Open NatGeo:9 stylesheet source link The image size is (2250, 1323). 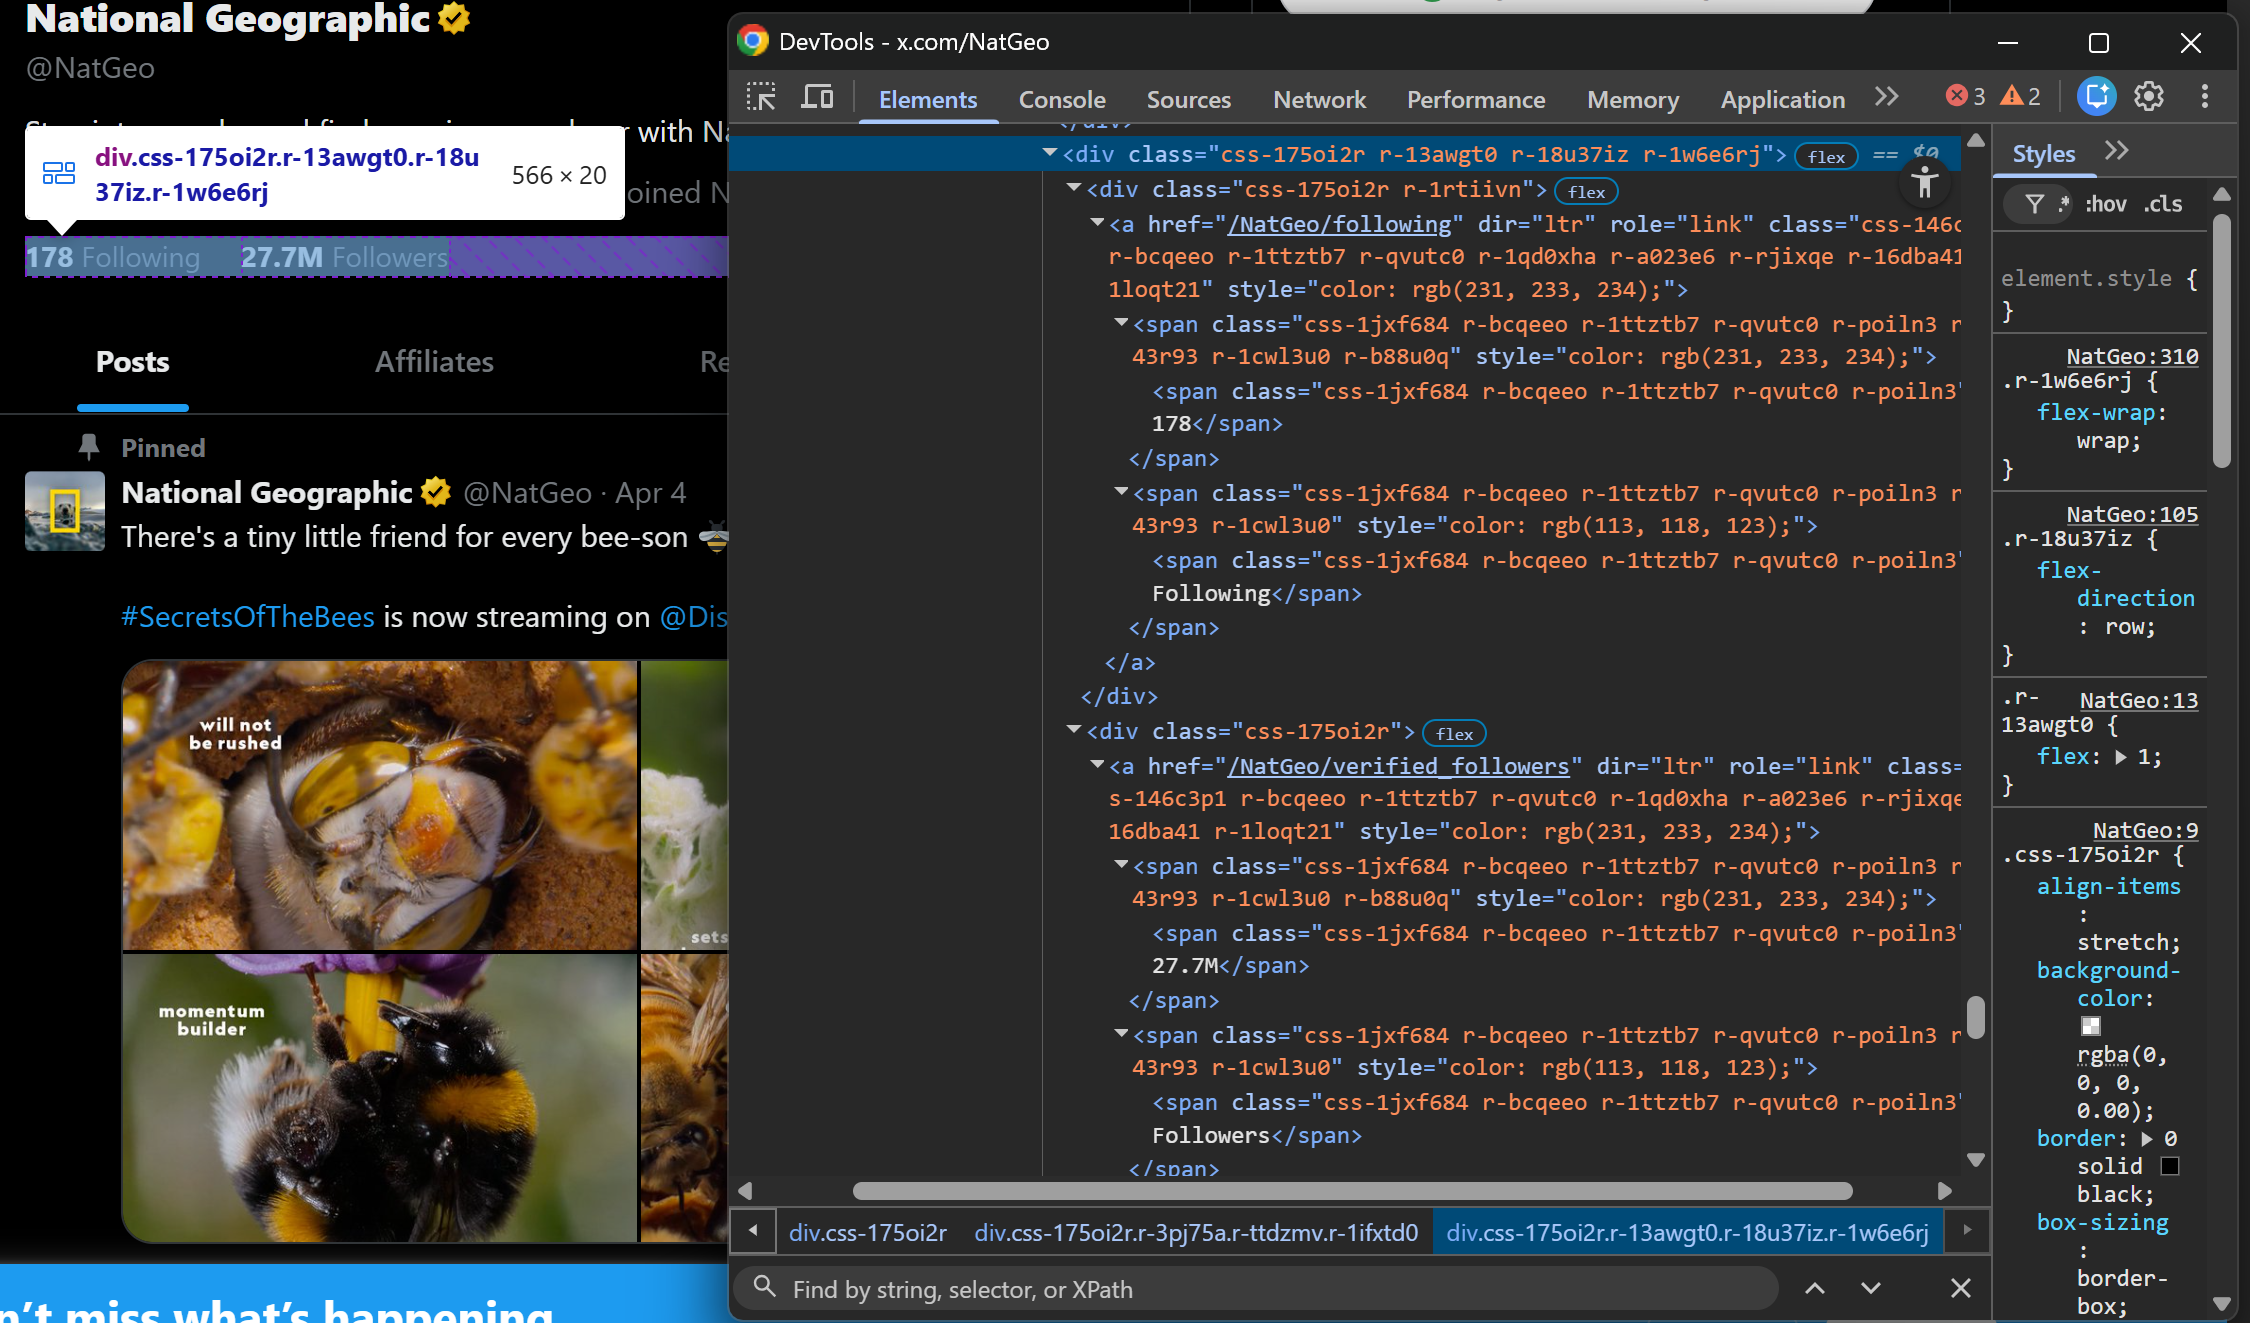pyautogui.click(x=2145, y=830)
